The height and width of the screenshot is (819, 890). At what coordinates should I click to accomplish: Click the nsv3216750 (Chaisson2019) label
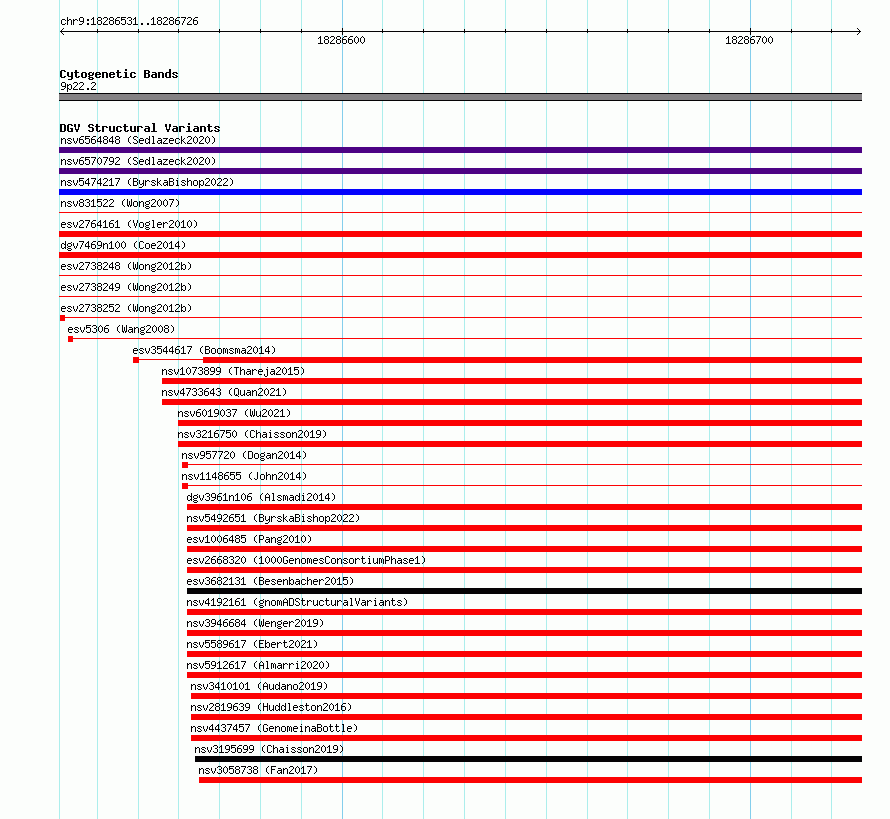(252, 434)
